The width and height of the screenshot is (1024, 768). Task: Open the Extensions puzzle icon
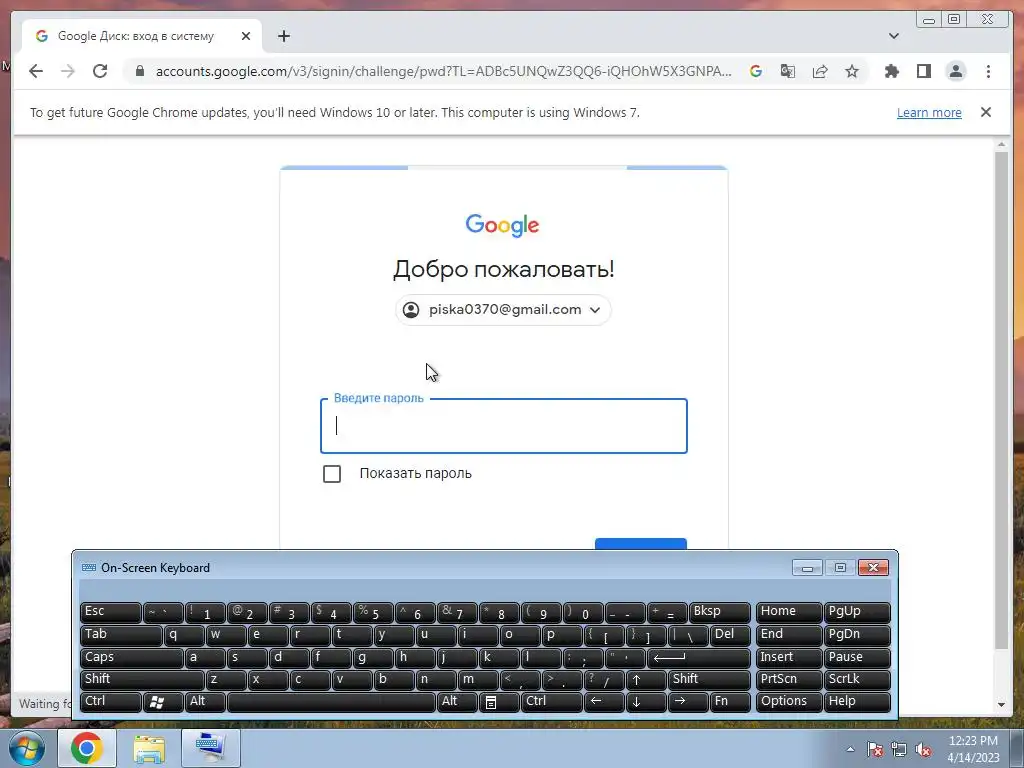click(x=891, y=71)
